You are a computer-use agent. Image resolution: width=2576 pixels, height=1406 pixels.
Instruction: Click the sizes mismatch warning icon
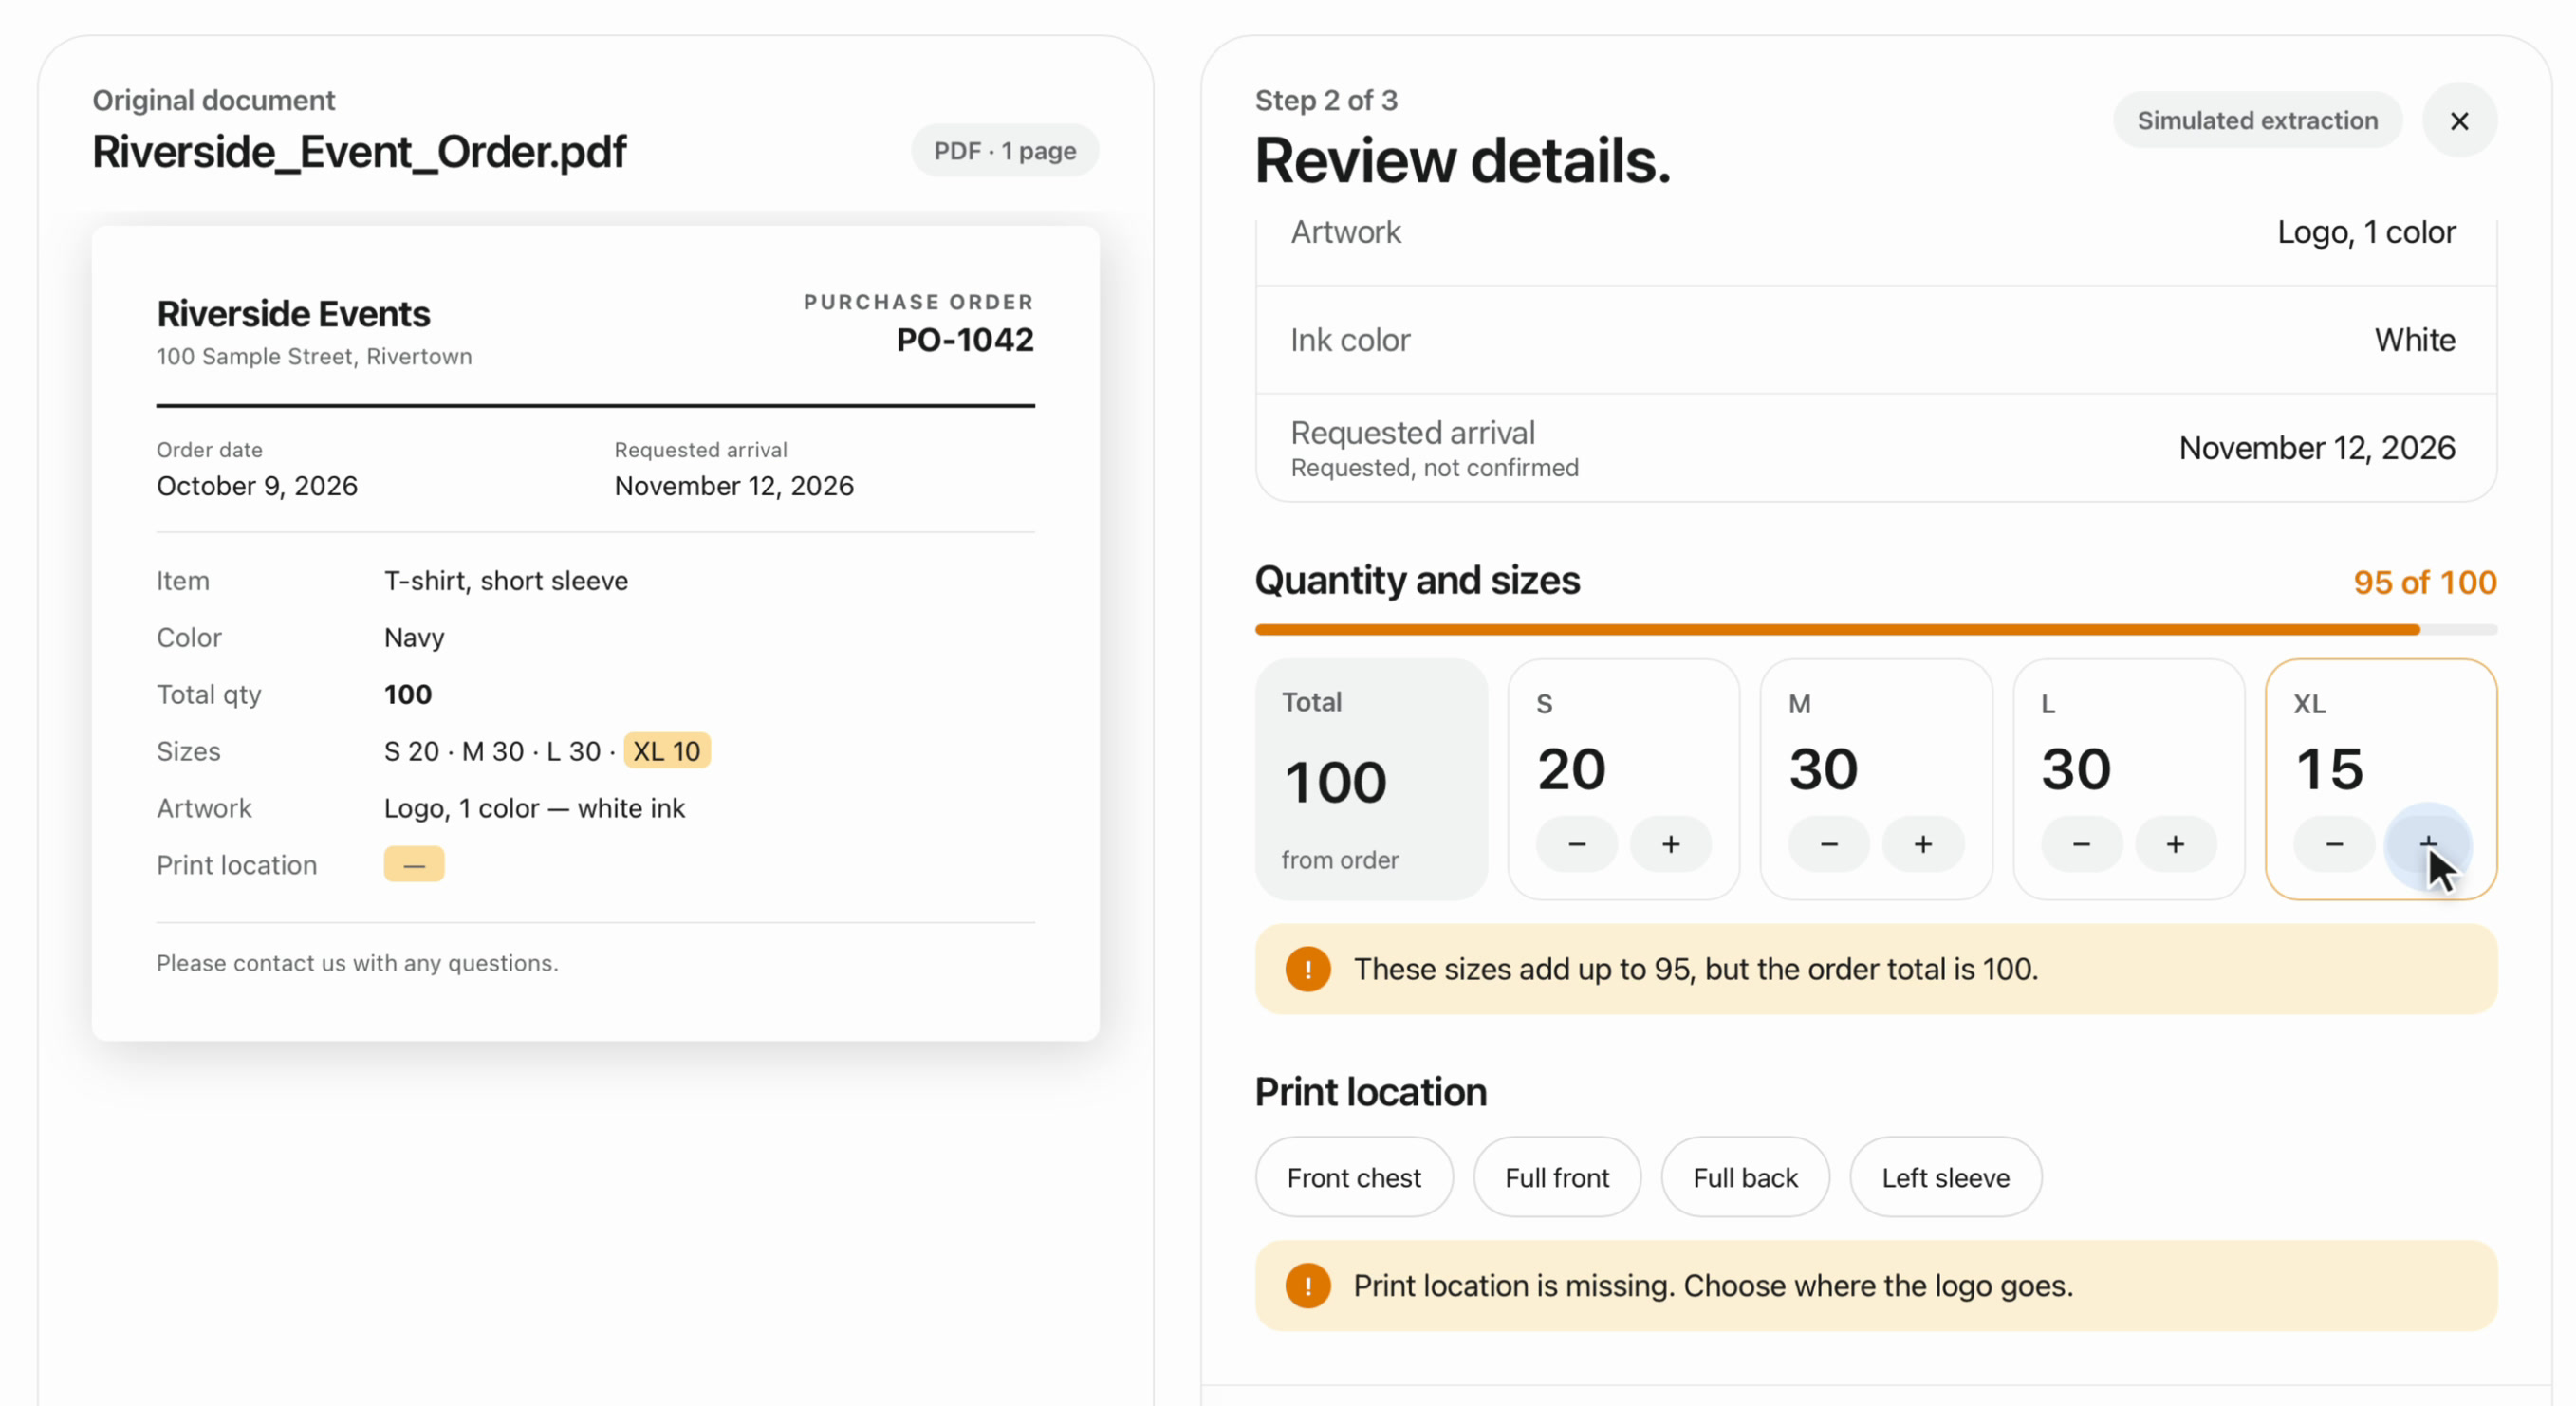click(1308, 969)
